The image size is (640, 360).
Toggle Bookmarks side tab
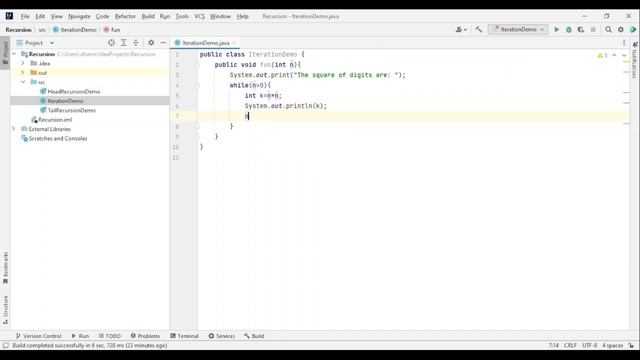(5, 268)
